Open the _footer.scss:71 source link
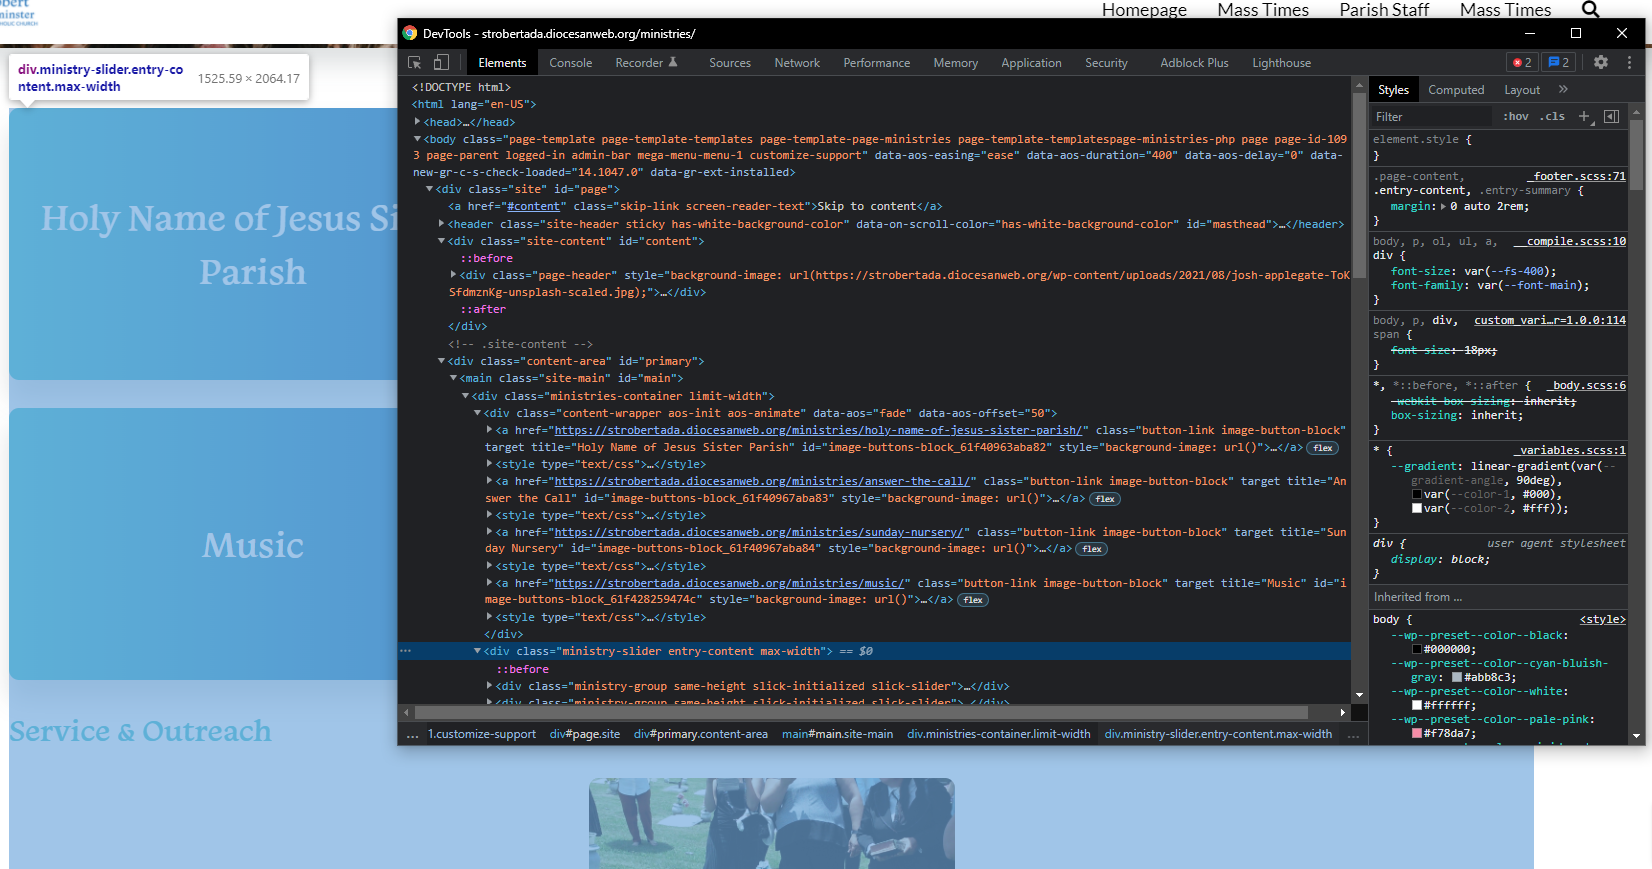1652x869 pixels. click(x=1579, y=176)
